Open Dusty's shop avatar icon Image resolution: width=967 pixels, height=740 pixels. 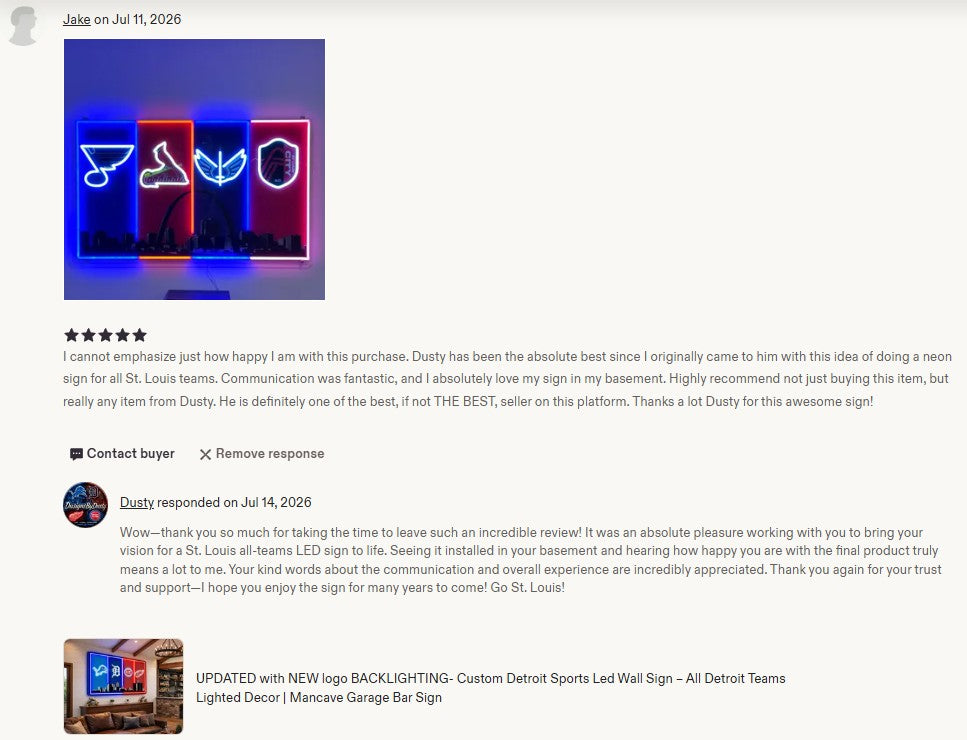(86, 504)
